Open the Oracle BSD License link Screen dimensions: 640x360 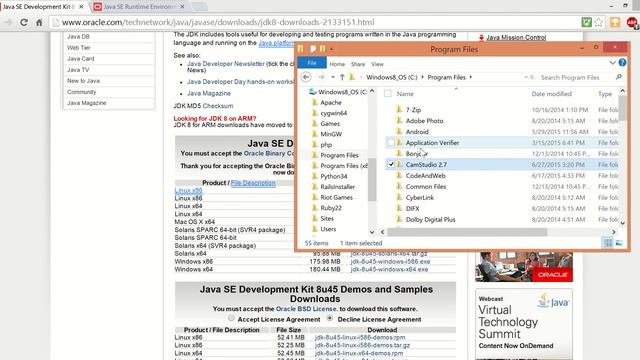[306, 309]
